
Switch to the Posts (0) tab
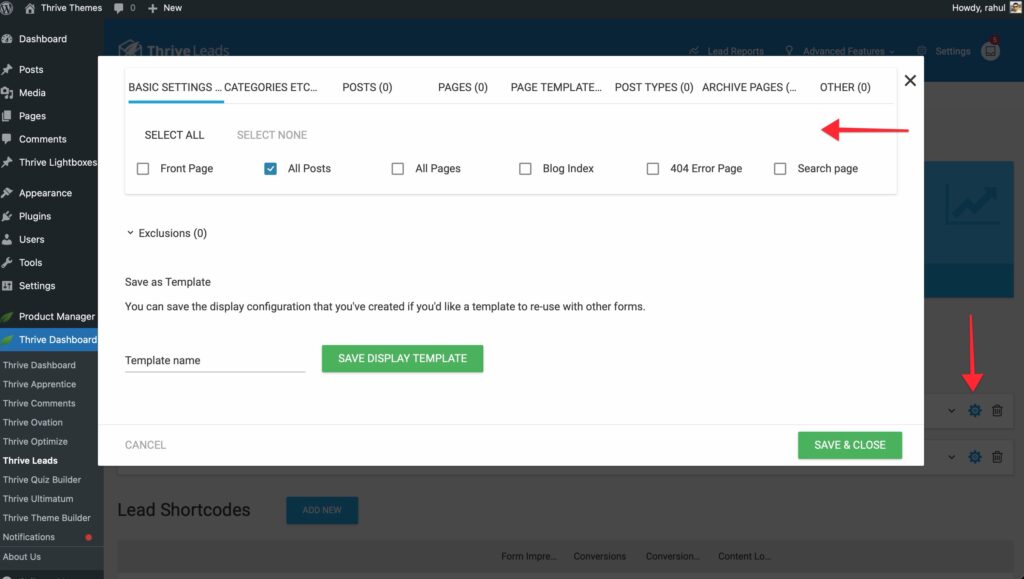tap(367, 87)
